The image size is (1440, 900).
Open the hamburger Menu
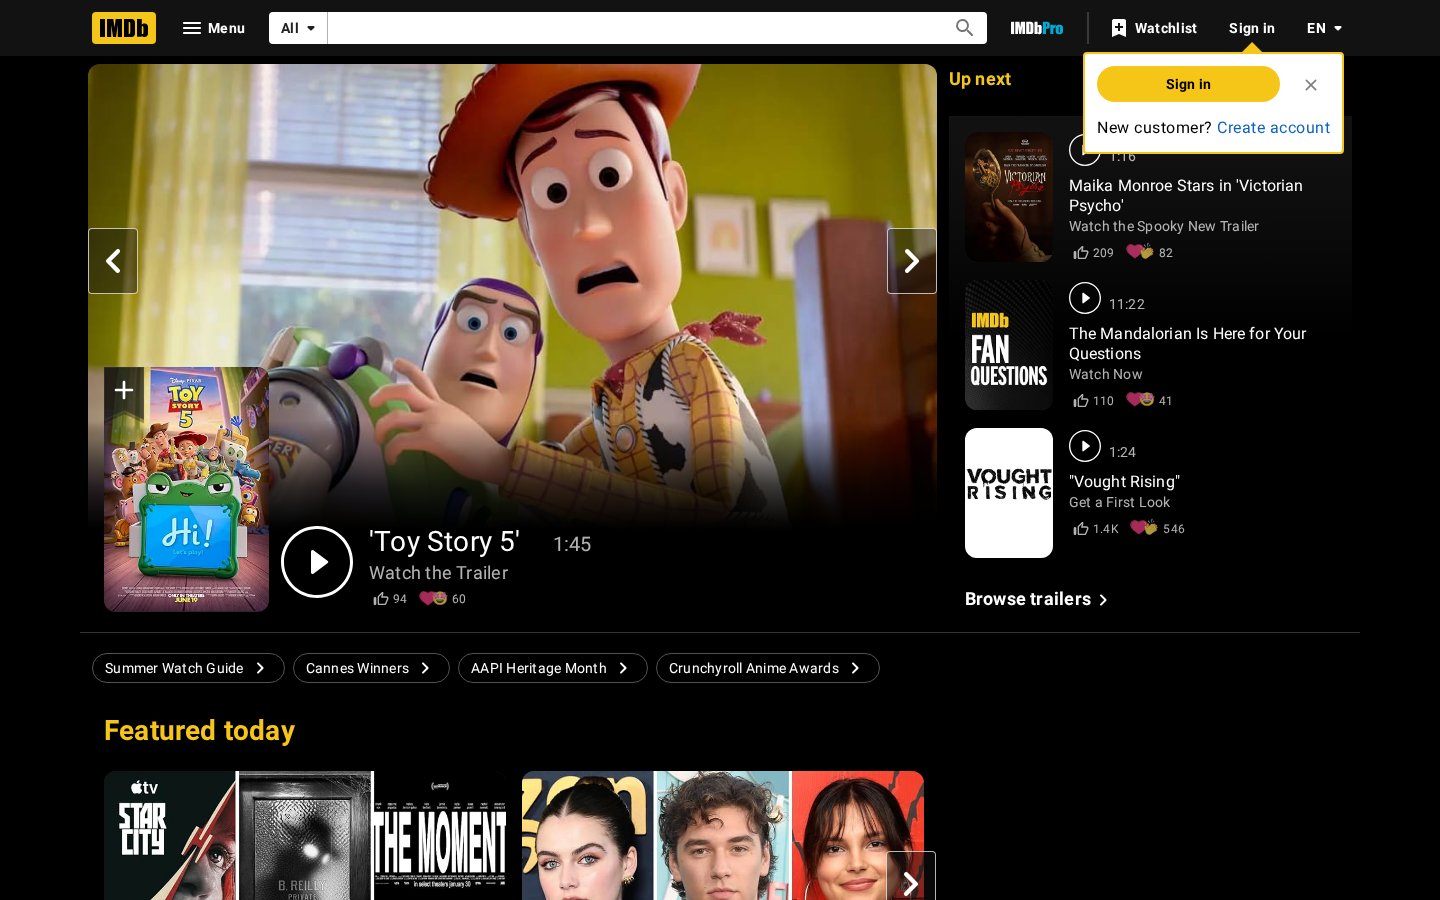[x=213, y=28]
